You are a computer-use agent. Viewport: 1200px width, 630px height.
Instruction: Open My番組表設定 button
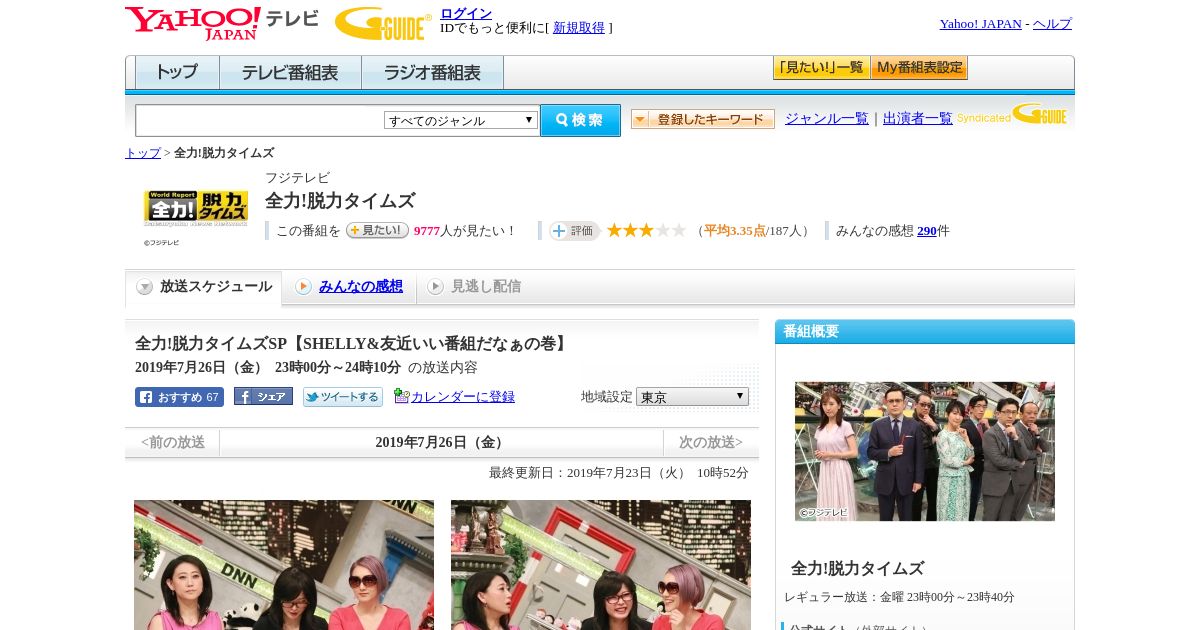(919, 68)
